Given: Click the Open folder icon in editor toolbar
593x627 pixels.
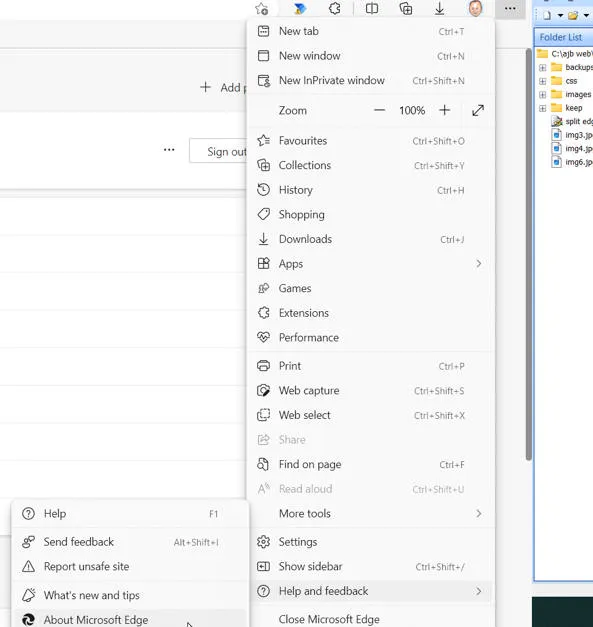Looking at the screenshot, I should [x=573, y=16].
